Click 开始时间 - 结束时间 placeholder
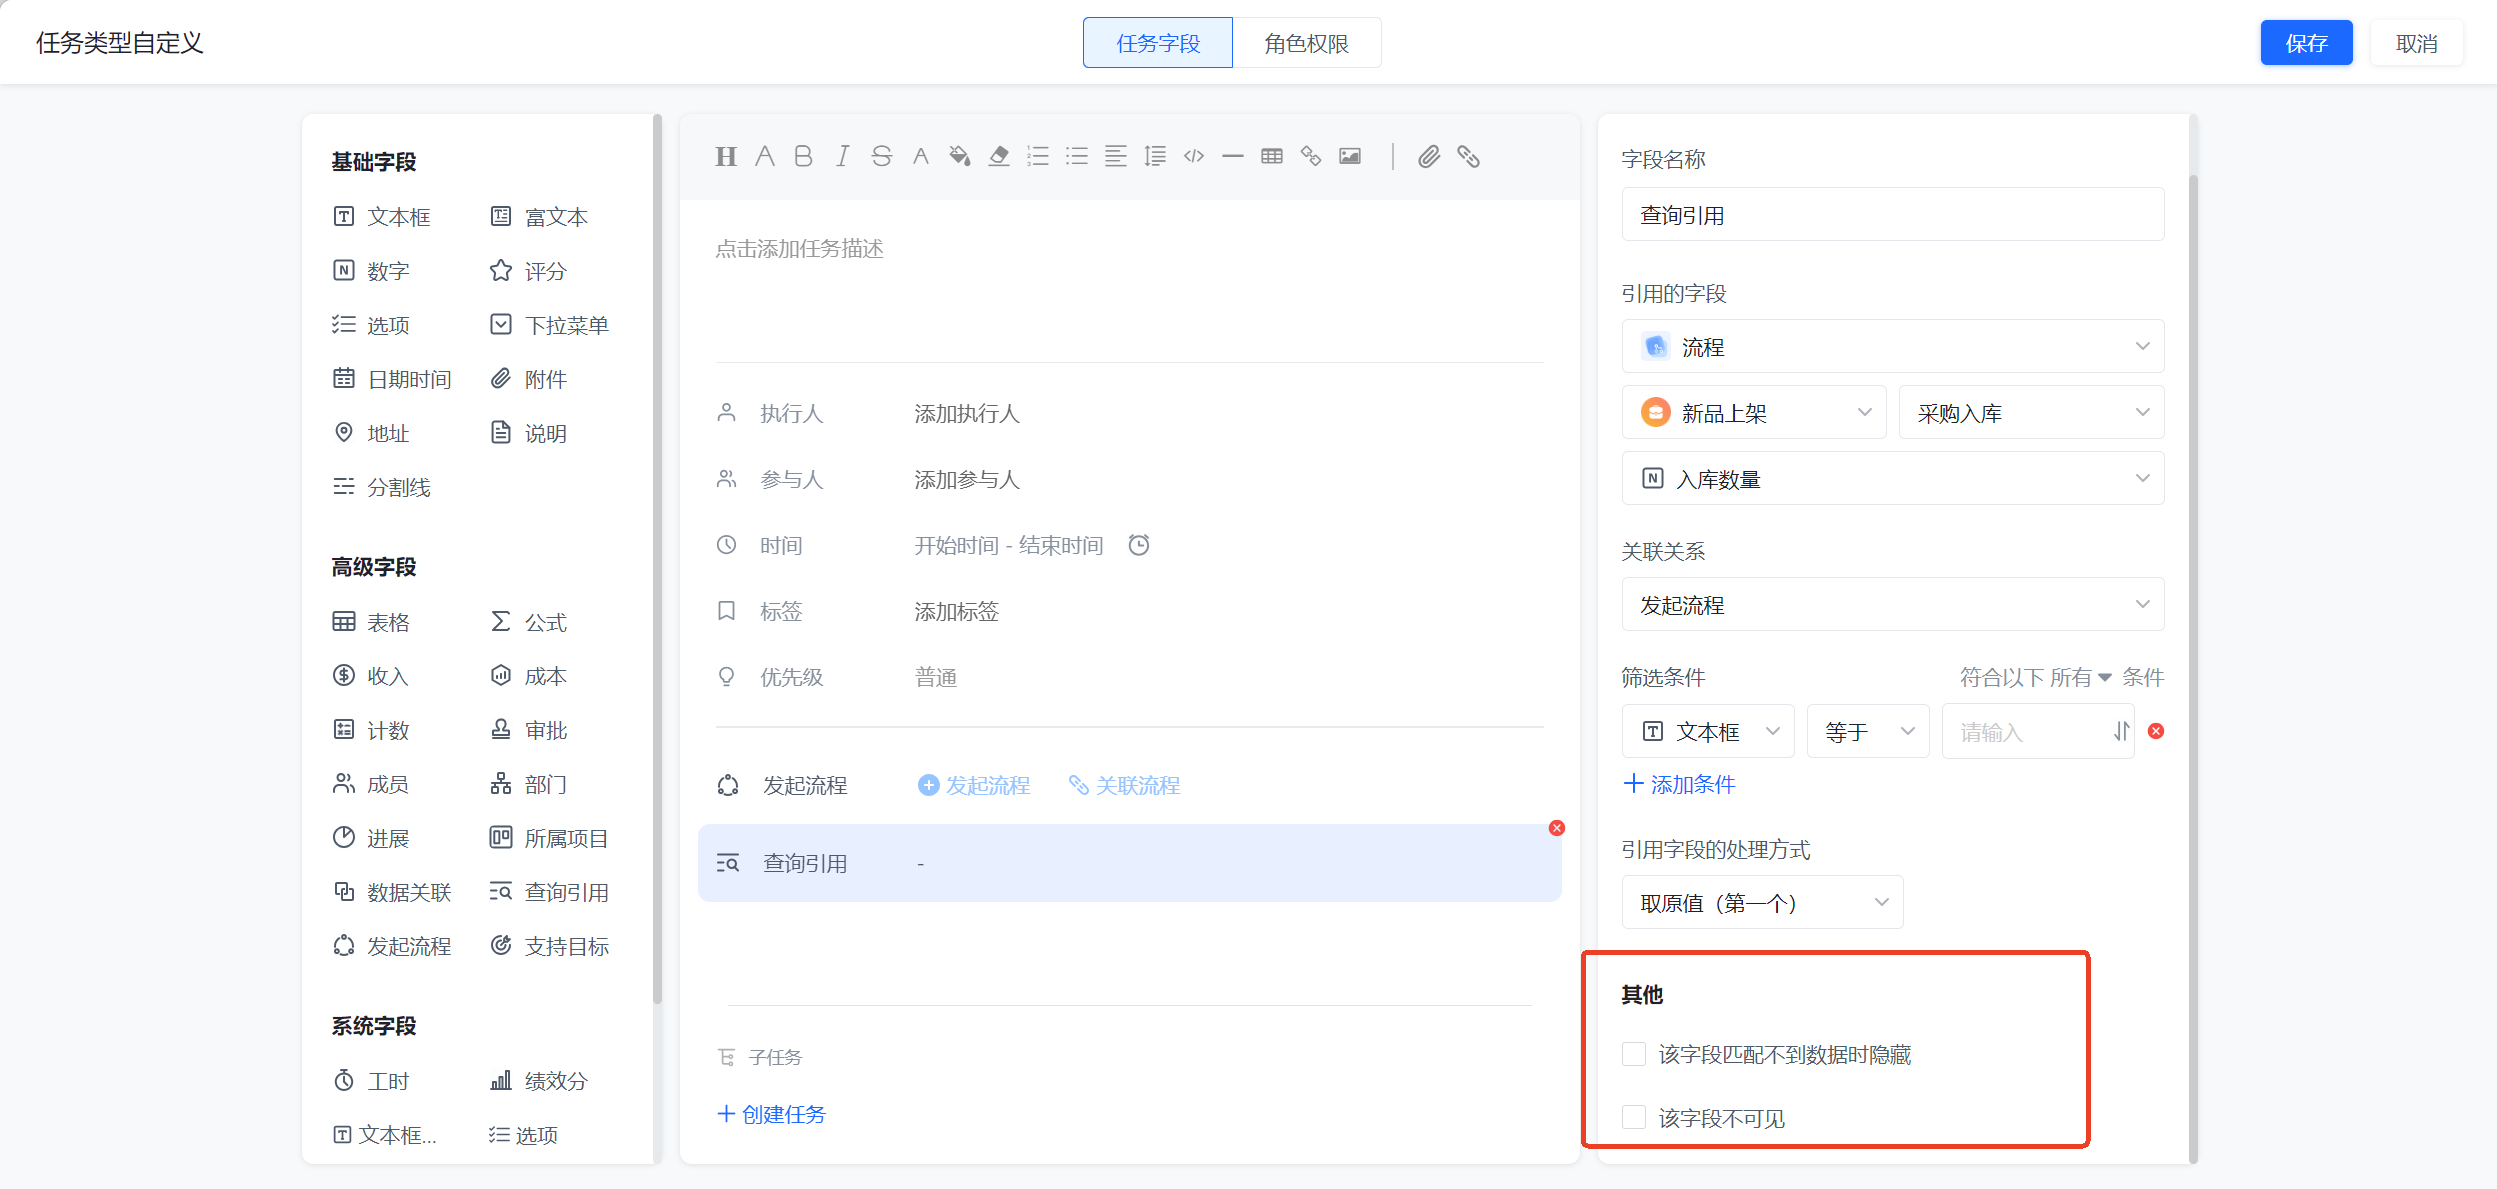This screenshot has height=1189, width=2497. click(x=1008, y=545)
